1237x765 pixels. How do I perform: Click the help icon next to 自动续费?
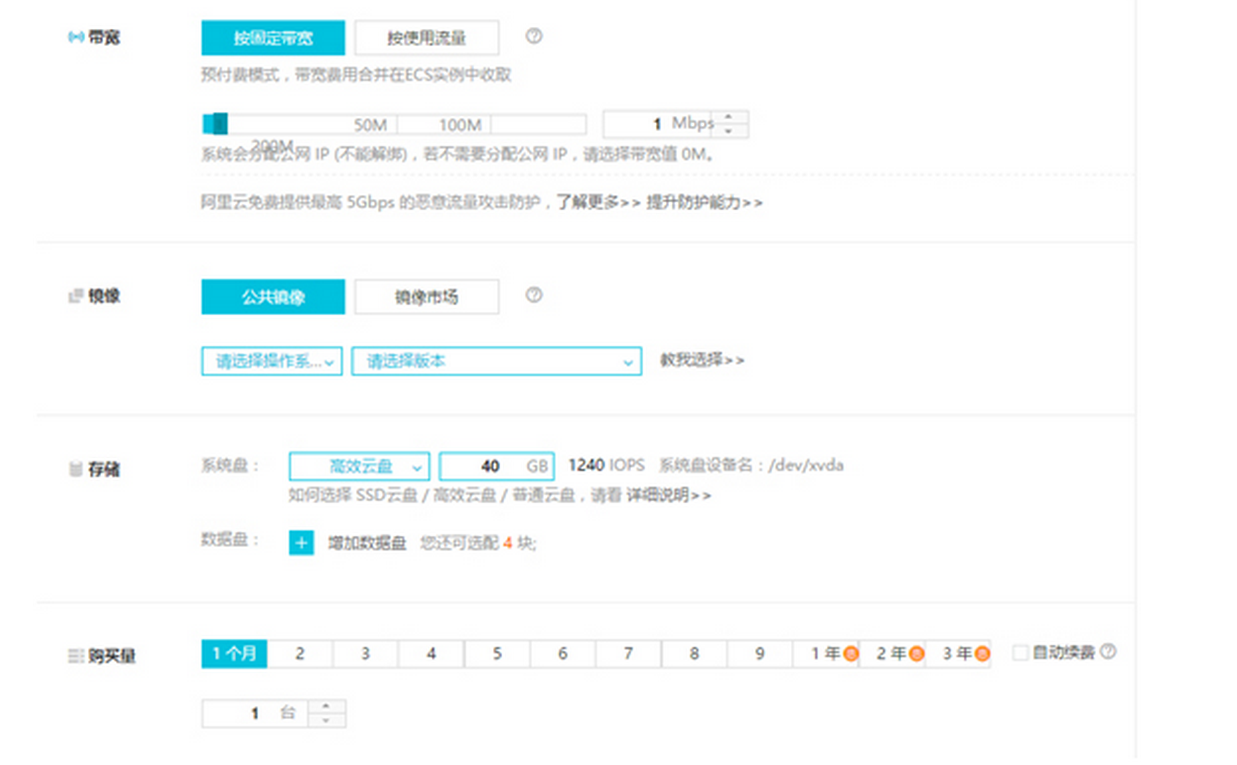tap(1107, 652)
